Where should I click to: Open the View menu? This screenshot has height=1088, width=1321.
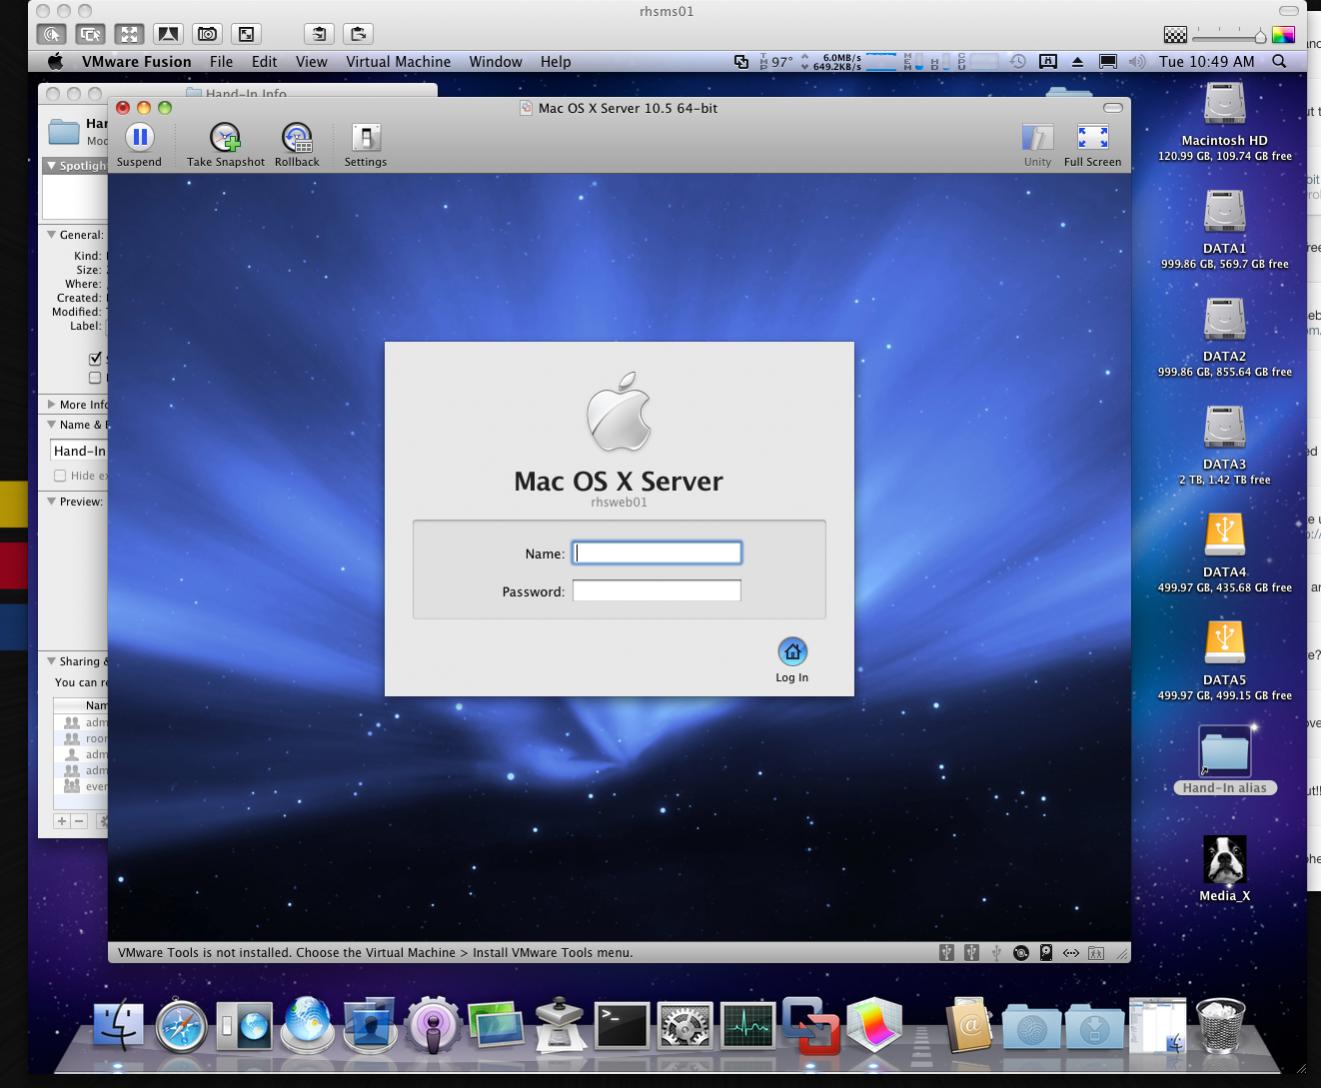pyautogui.click(x=311, y=61)
